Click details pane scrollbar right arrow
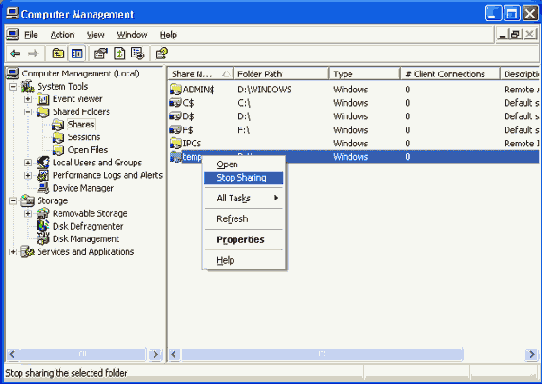The image size is (542, 384). coord(532,354)
